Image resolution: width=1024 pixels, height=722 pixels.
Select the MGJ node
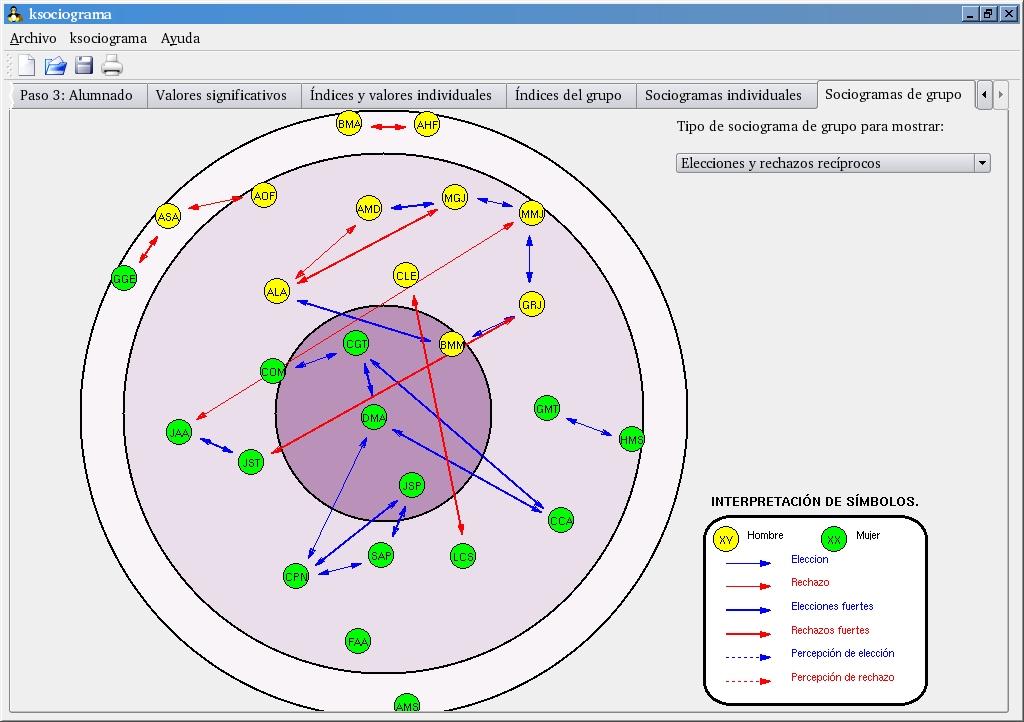[x=455, y=197]
